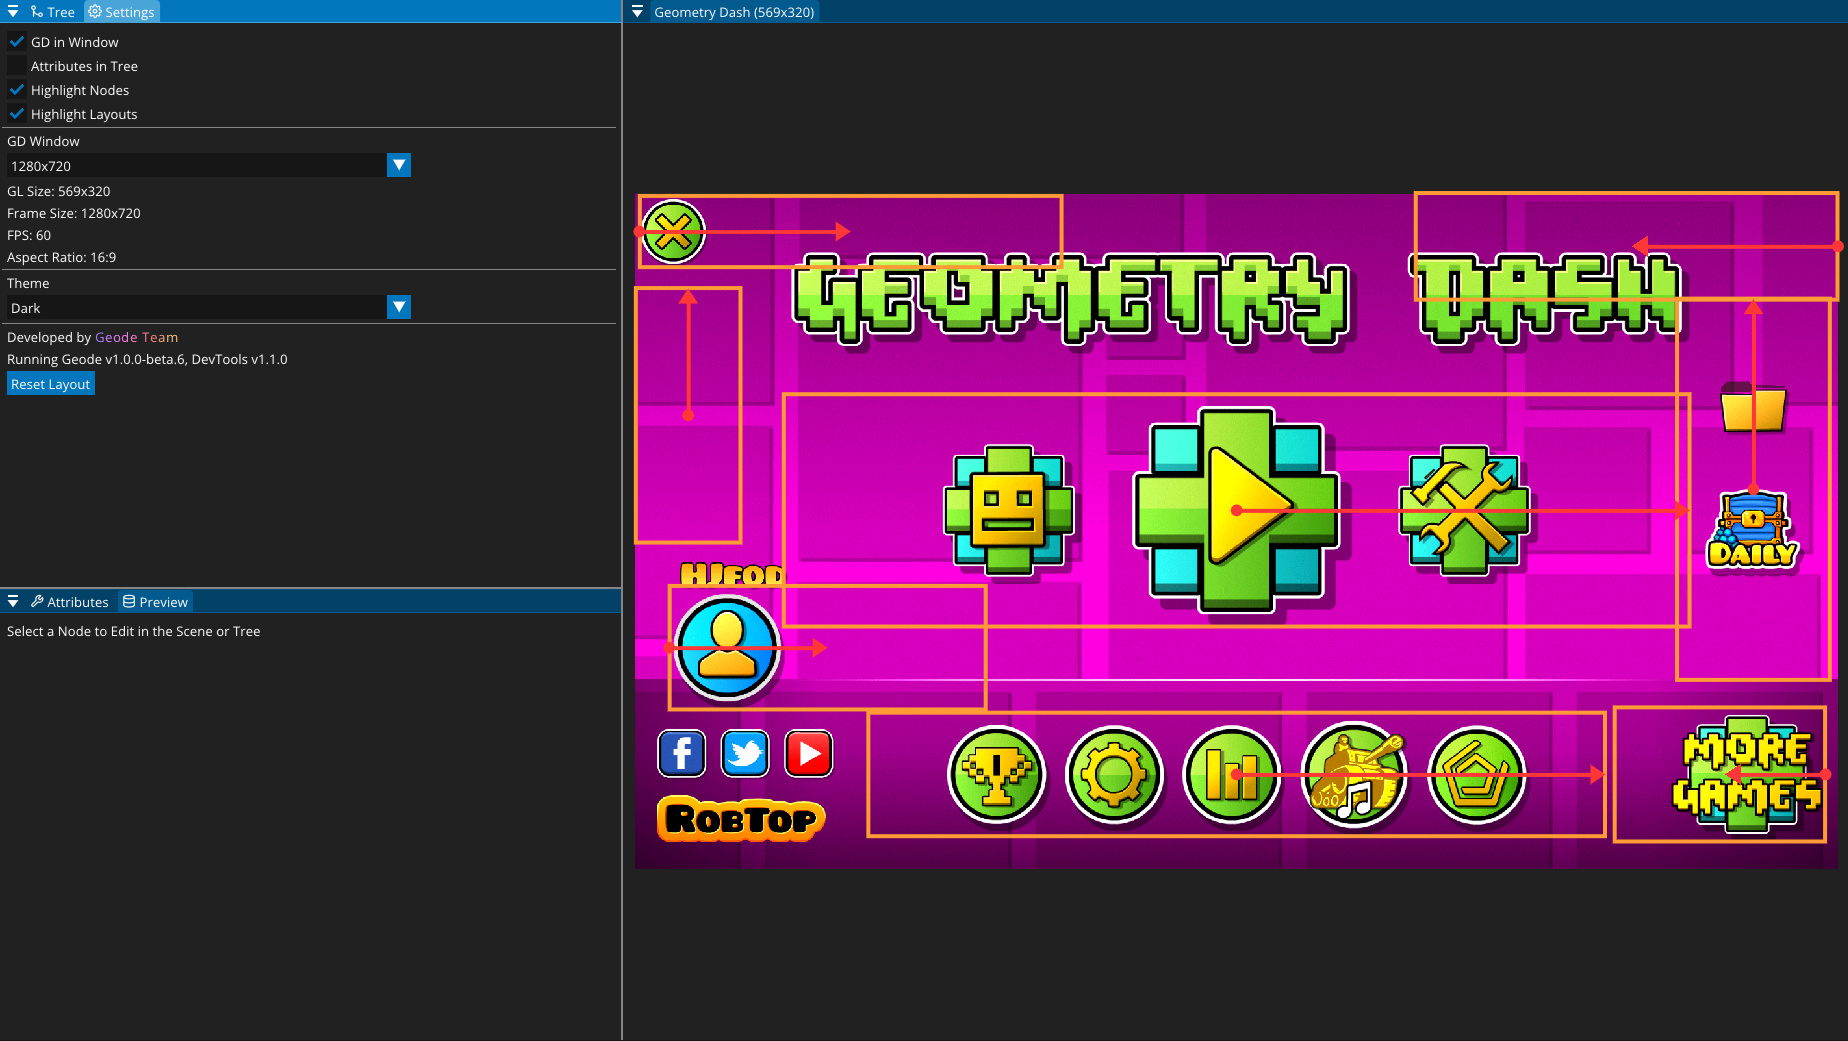The width and height of the screenshot is (1848, 1041).
Task: Open the Theme dropdown
Action: pyautogui.click(x=399, y=307)
